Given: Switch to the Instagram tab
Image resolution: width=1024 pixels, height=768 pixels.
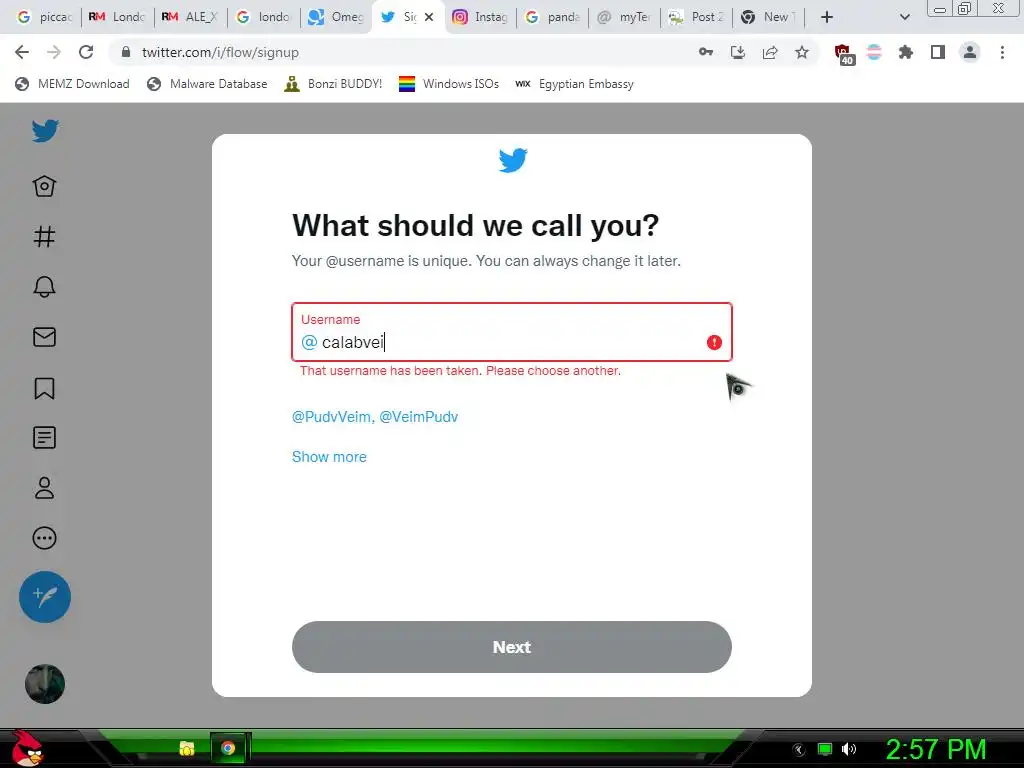Looking at the screenshot, I should pyautogui.click(x=481, y=17).
